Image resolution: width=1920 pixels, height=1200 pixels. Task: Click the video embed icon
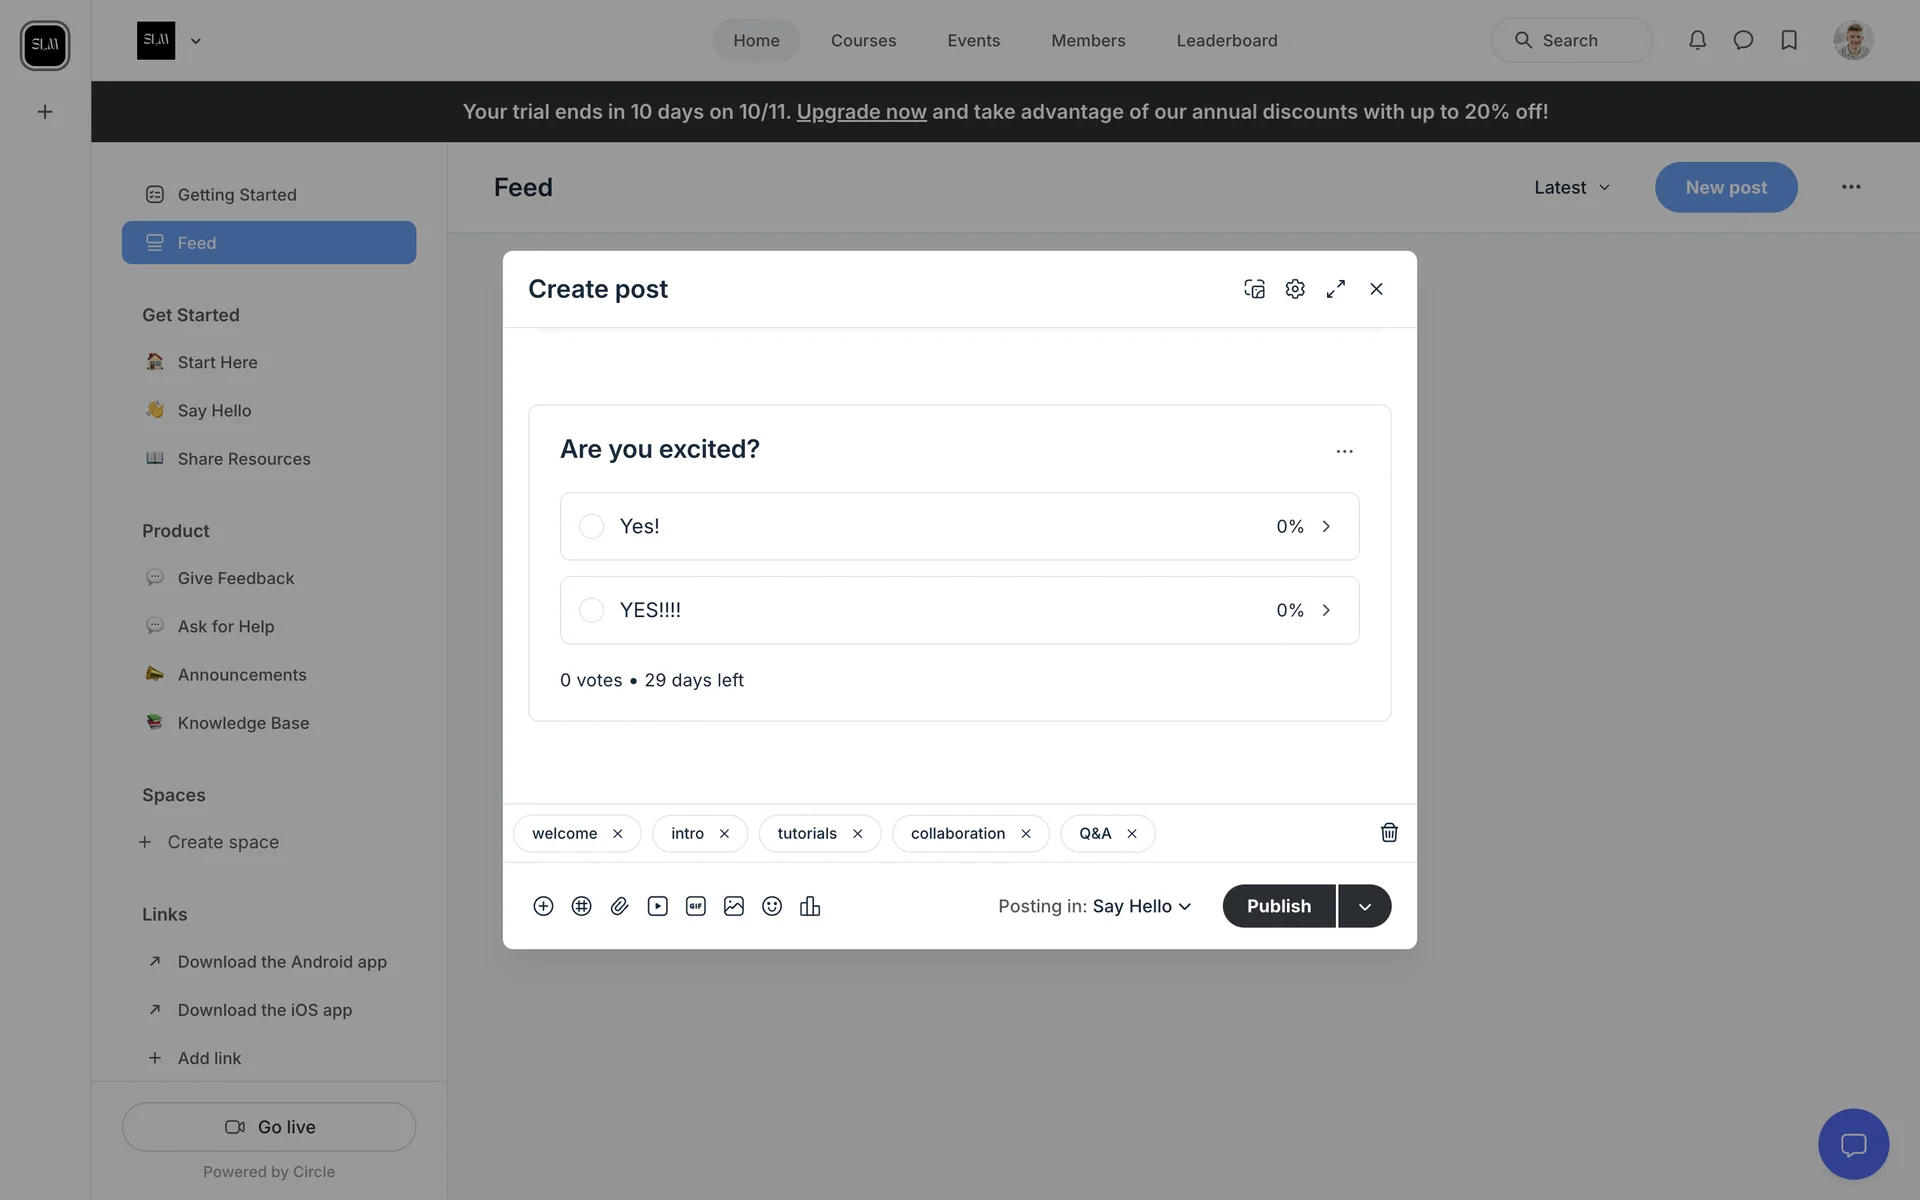point(657,906)
